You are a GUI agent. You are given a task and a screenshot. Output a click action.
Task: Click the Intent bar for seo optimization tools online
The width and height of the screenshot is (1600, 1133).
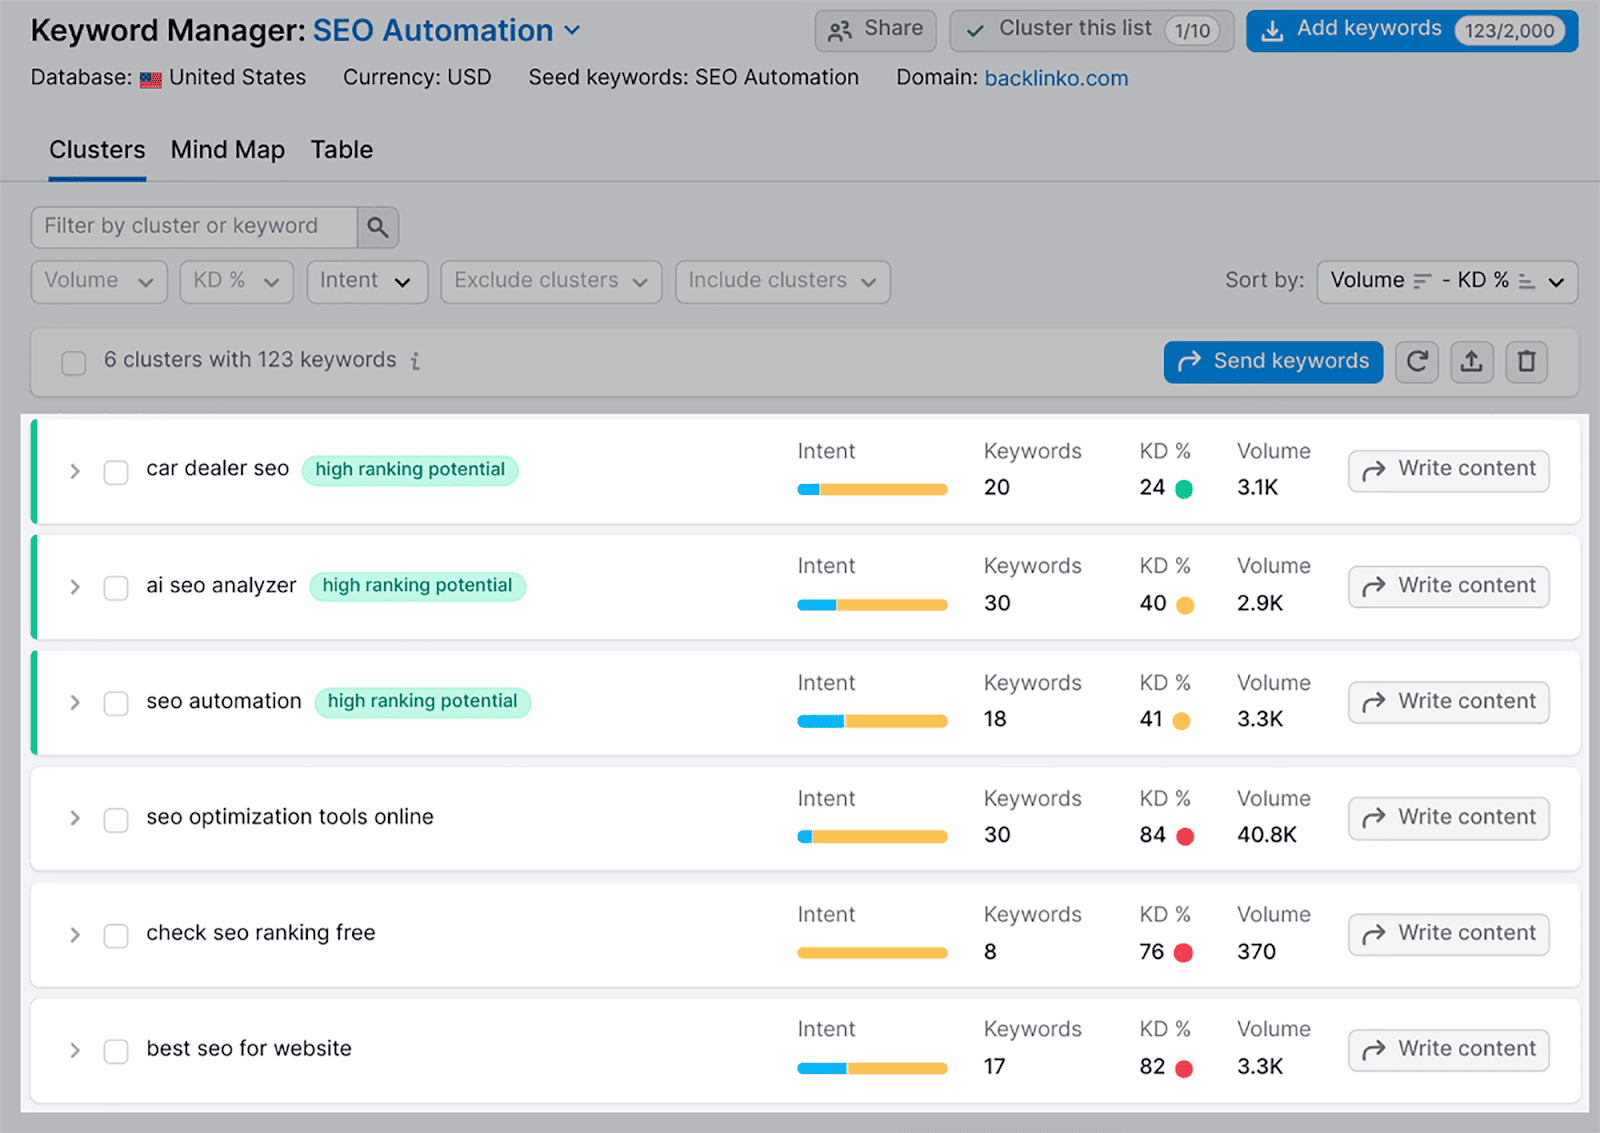(x=871, y=835)
